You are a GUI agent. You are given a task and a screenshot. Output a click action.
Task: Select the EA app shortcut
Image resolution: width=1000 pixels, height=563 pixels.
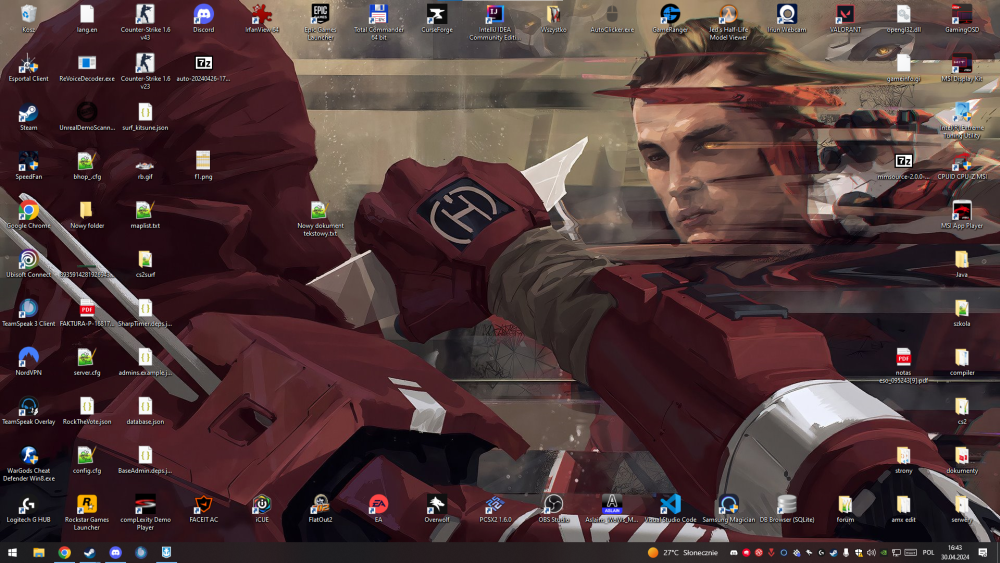(x=379, y=509)
